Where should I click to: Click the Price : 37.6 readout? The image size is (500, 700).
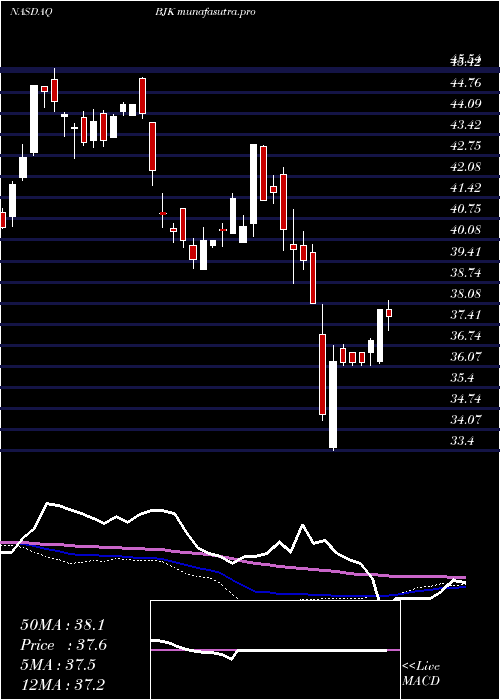[63, 645]
